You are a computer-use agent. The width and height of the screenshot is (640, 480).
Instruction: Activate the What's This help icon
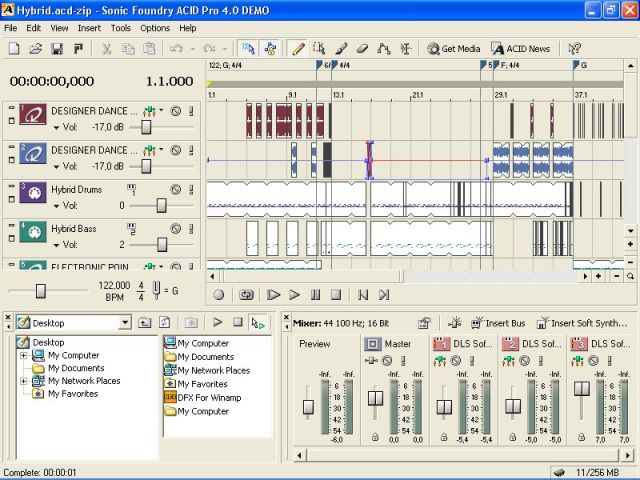tap(574, 49)
